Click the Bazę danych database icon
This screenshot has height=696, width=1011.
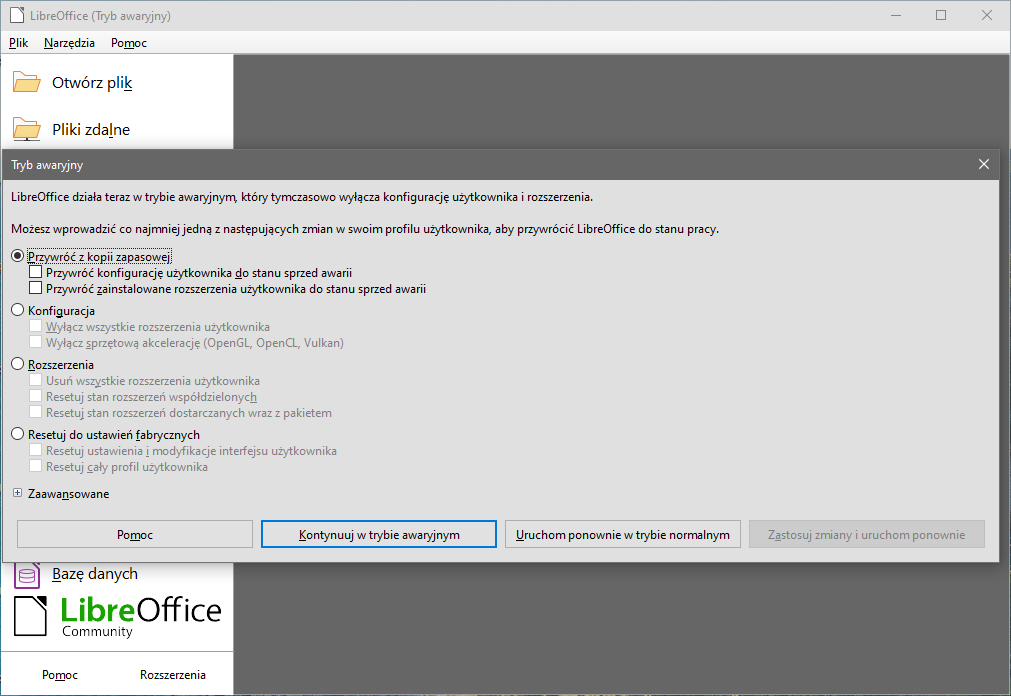click(x=27, y=575)
